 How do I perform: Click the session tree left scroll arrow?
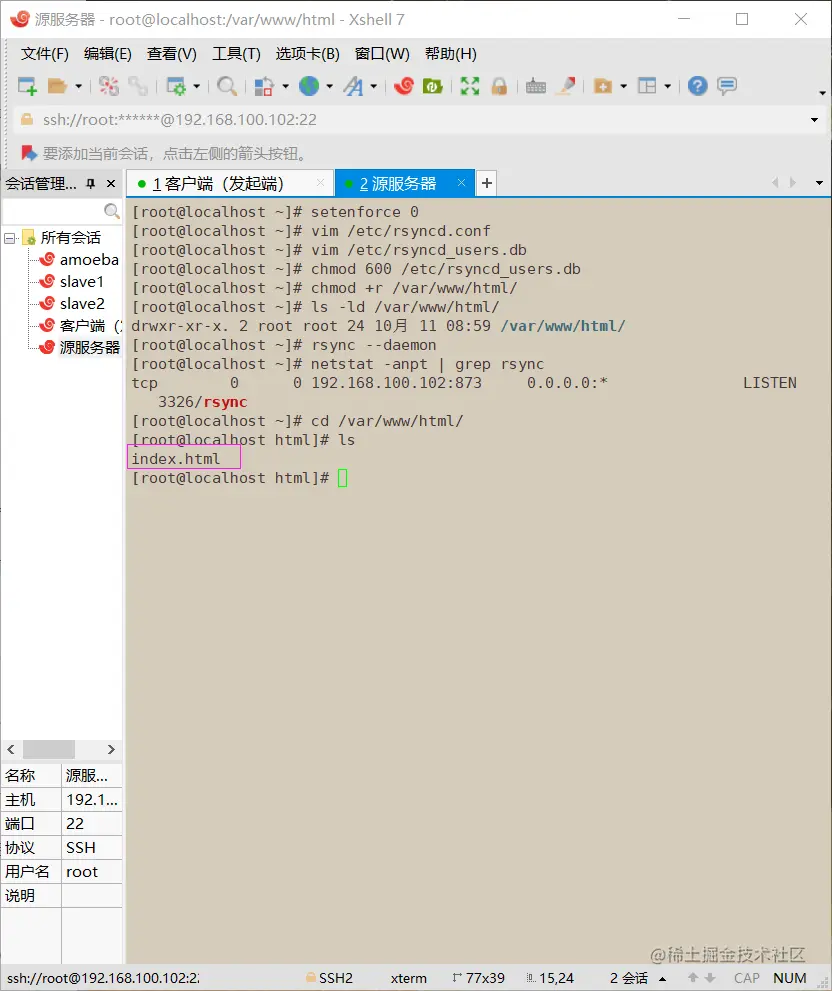11,749
